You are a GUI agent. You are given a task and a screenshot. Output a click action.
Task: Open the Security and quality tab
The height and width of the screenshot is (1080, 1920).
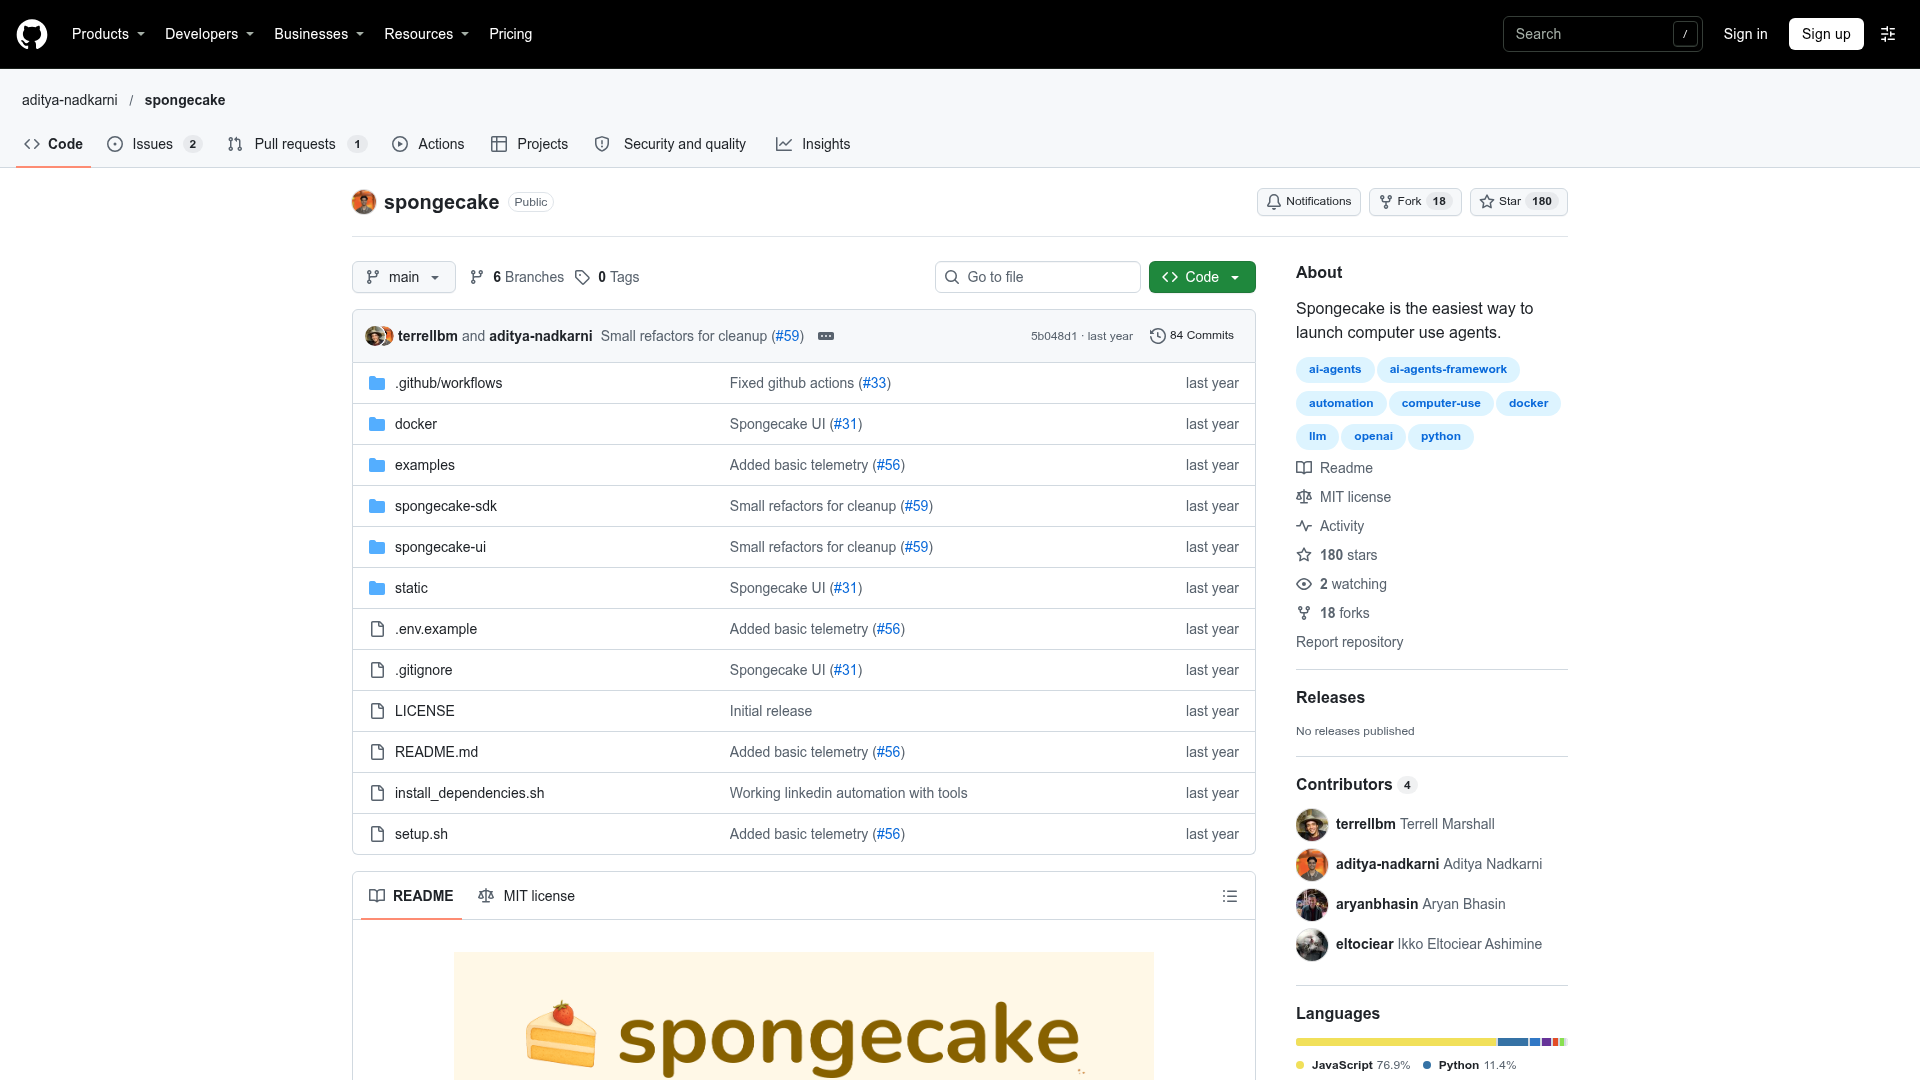[670, 144]
